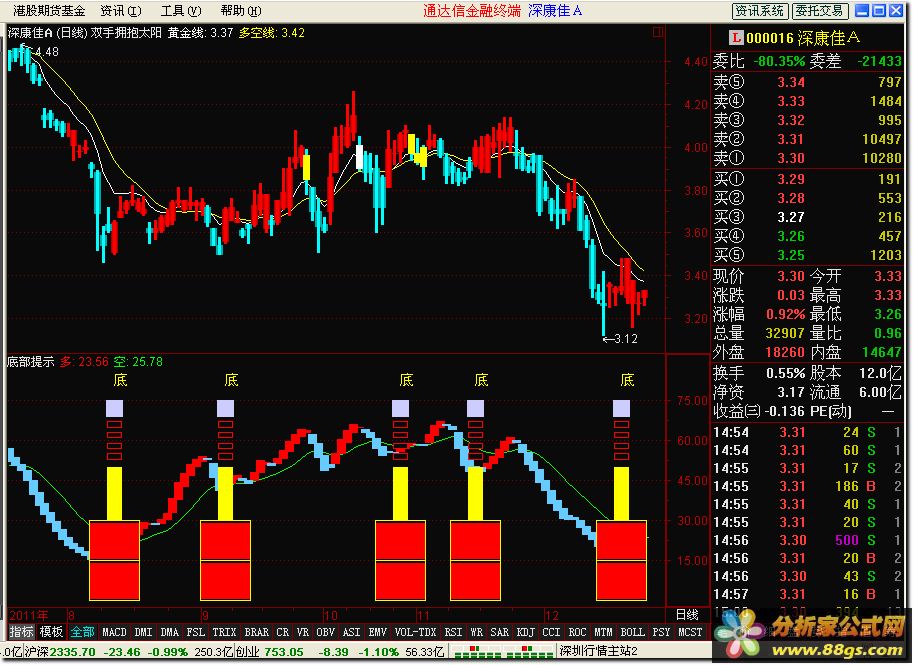Screen dimensions: 914x665
Task: Click the 创业 index value 753.05
Action: (284, 652)
